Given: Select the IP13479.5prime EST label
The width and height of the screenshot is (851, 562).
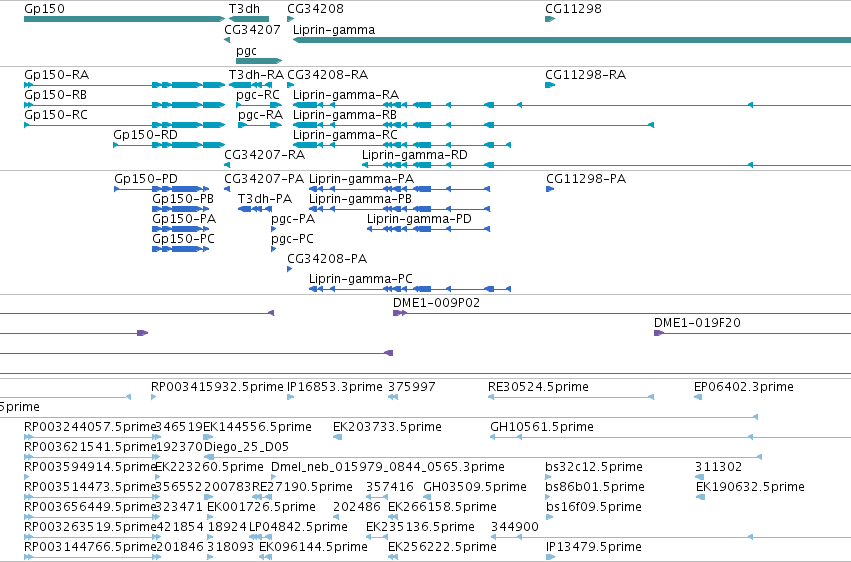Looking at the screenshot, I should click(x=594, y=547).
